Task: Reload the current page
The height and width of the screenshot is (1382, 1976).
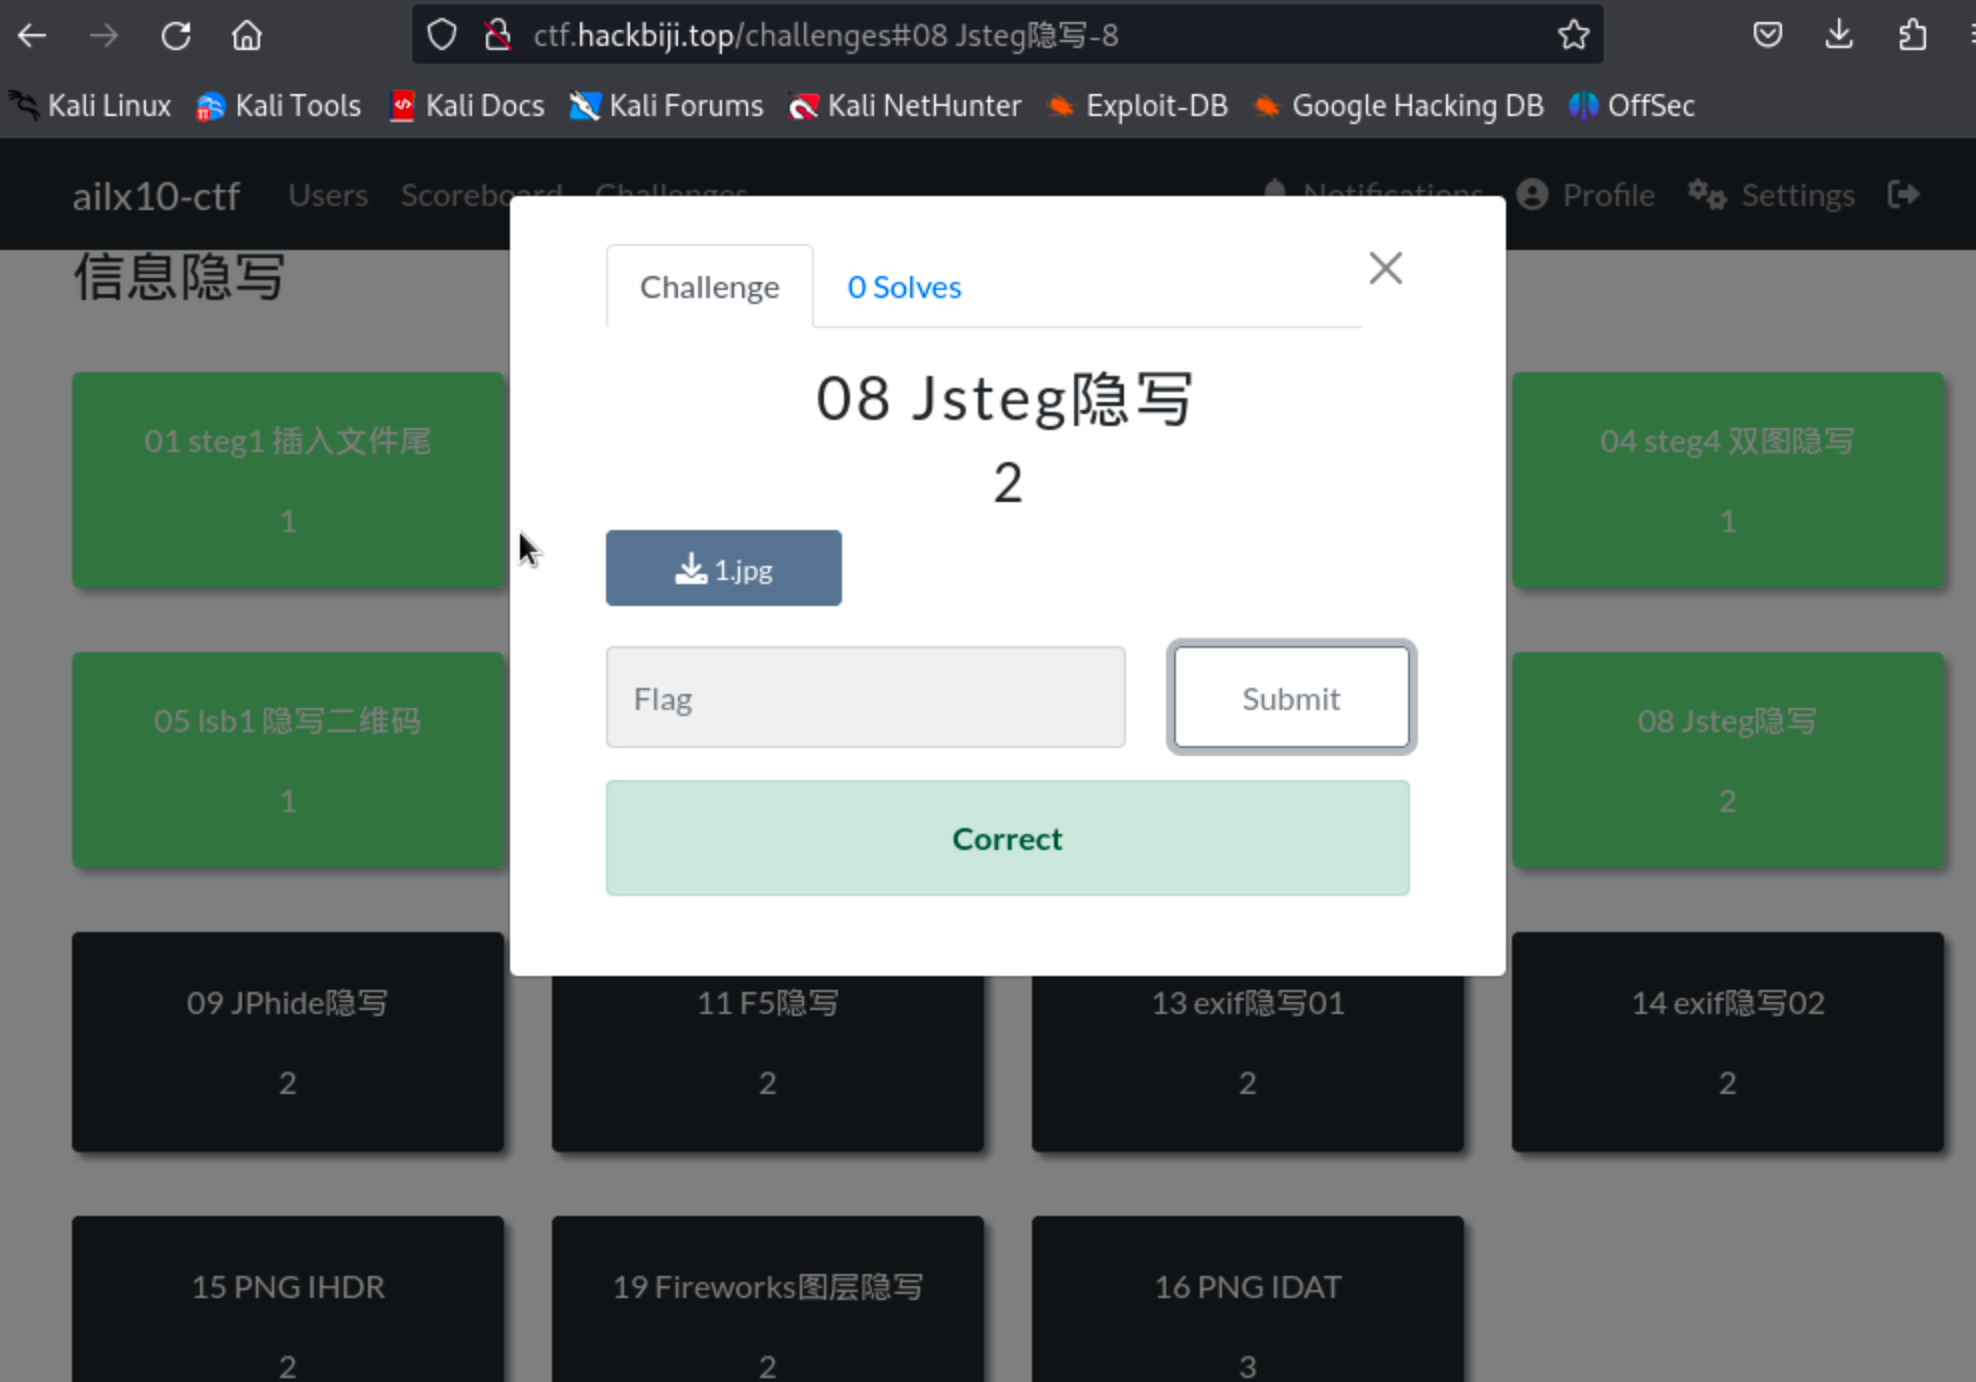Action: (x=176, y=35)
